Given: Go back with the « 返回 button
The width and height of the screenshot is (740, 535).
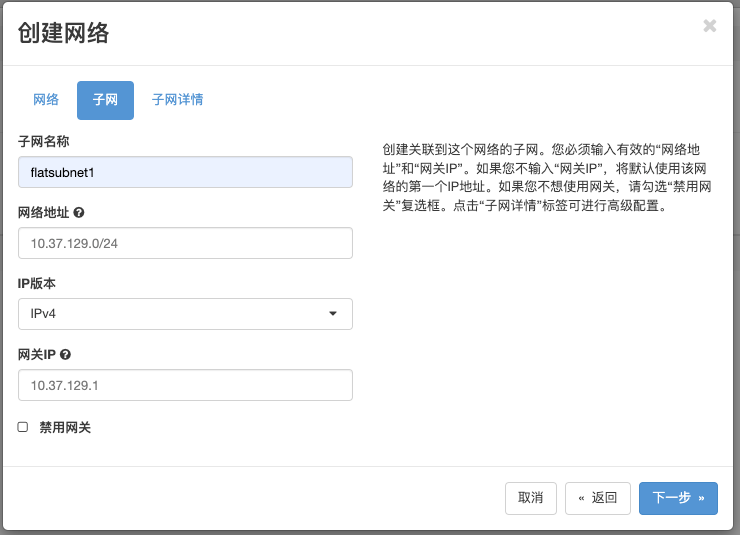Looking at the screenshot, I should click(597, 497).
